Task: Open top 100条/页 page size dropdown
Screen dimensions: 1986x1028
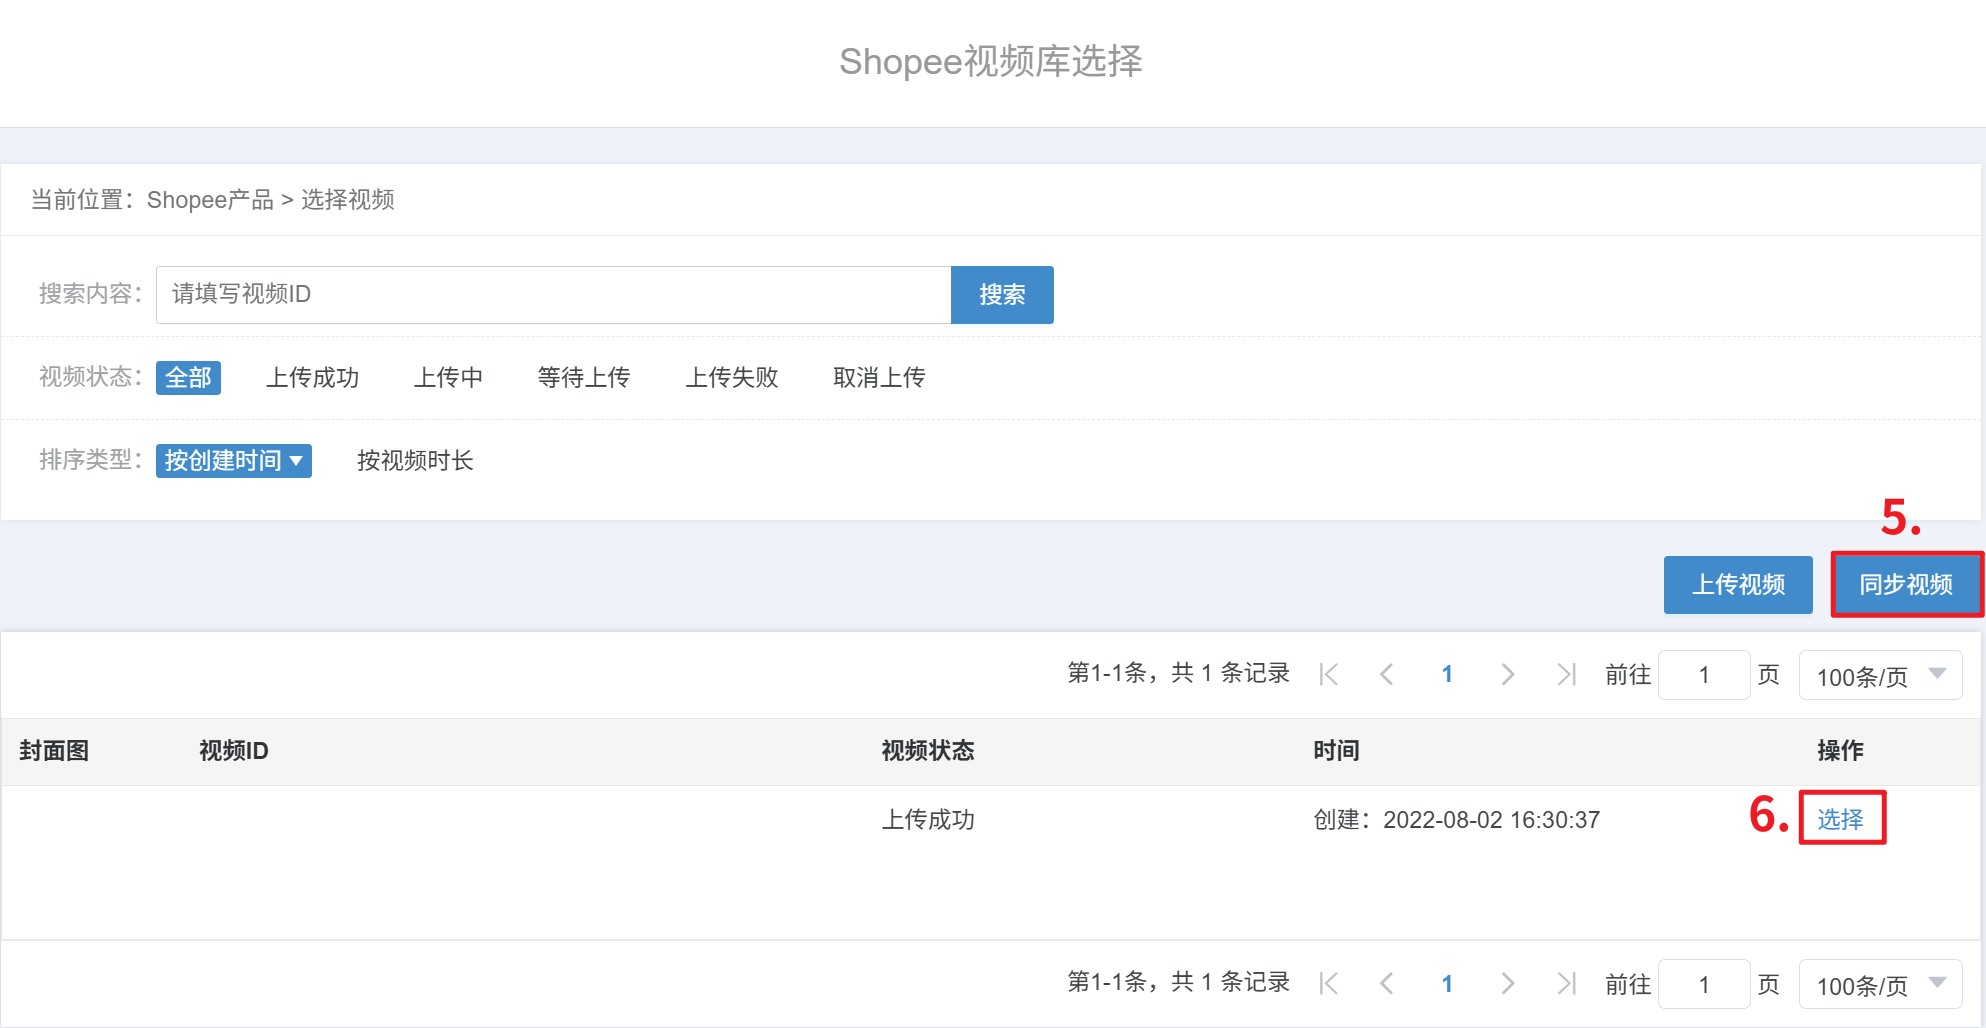Action: coord(1880,676)
